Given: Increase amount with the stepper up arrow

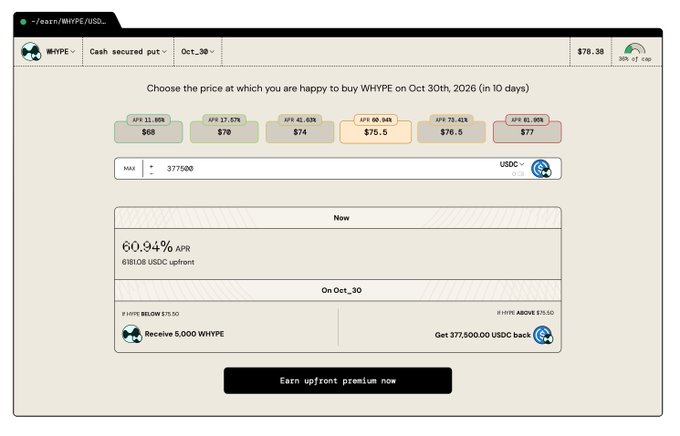Looking at the screenshot, I should [x=151, y=165].
